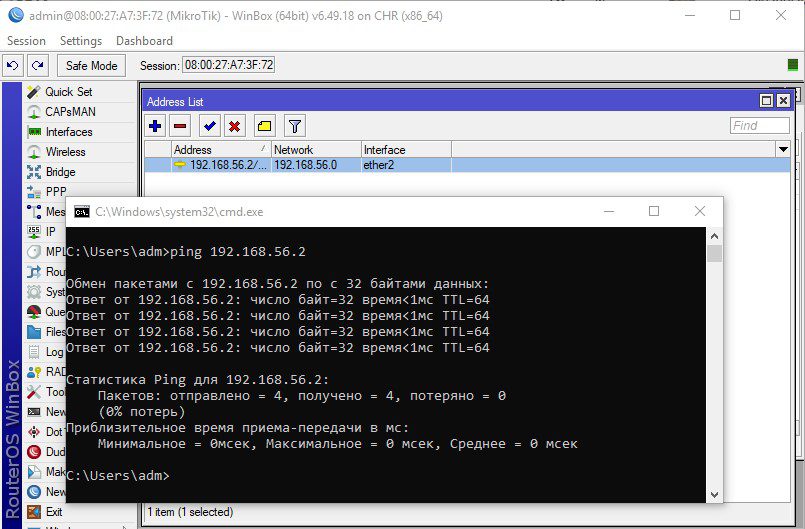Disable address with red X button
Image resolution: width=805 pixels, height=529 pixels.
click(x=235, y=126)
